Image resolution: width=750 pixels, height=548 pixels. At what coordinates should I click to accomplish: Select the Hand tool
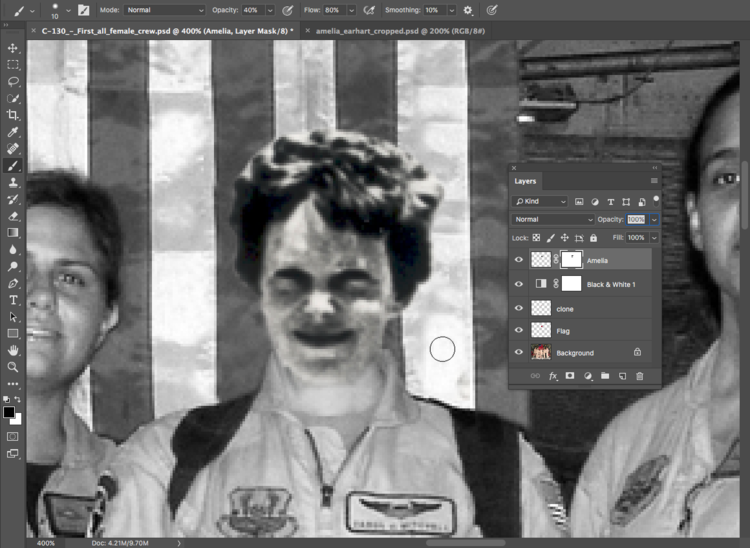tap(13, 351)
